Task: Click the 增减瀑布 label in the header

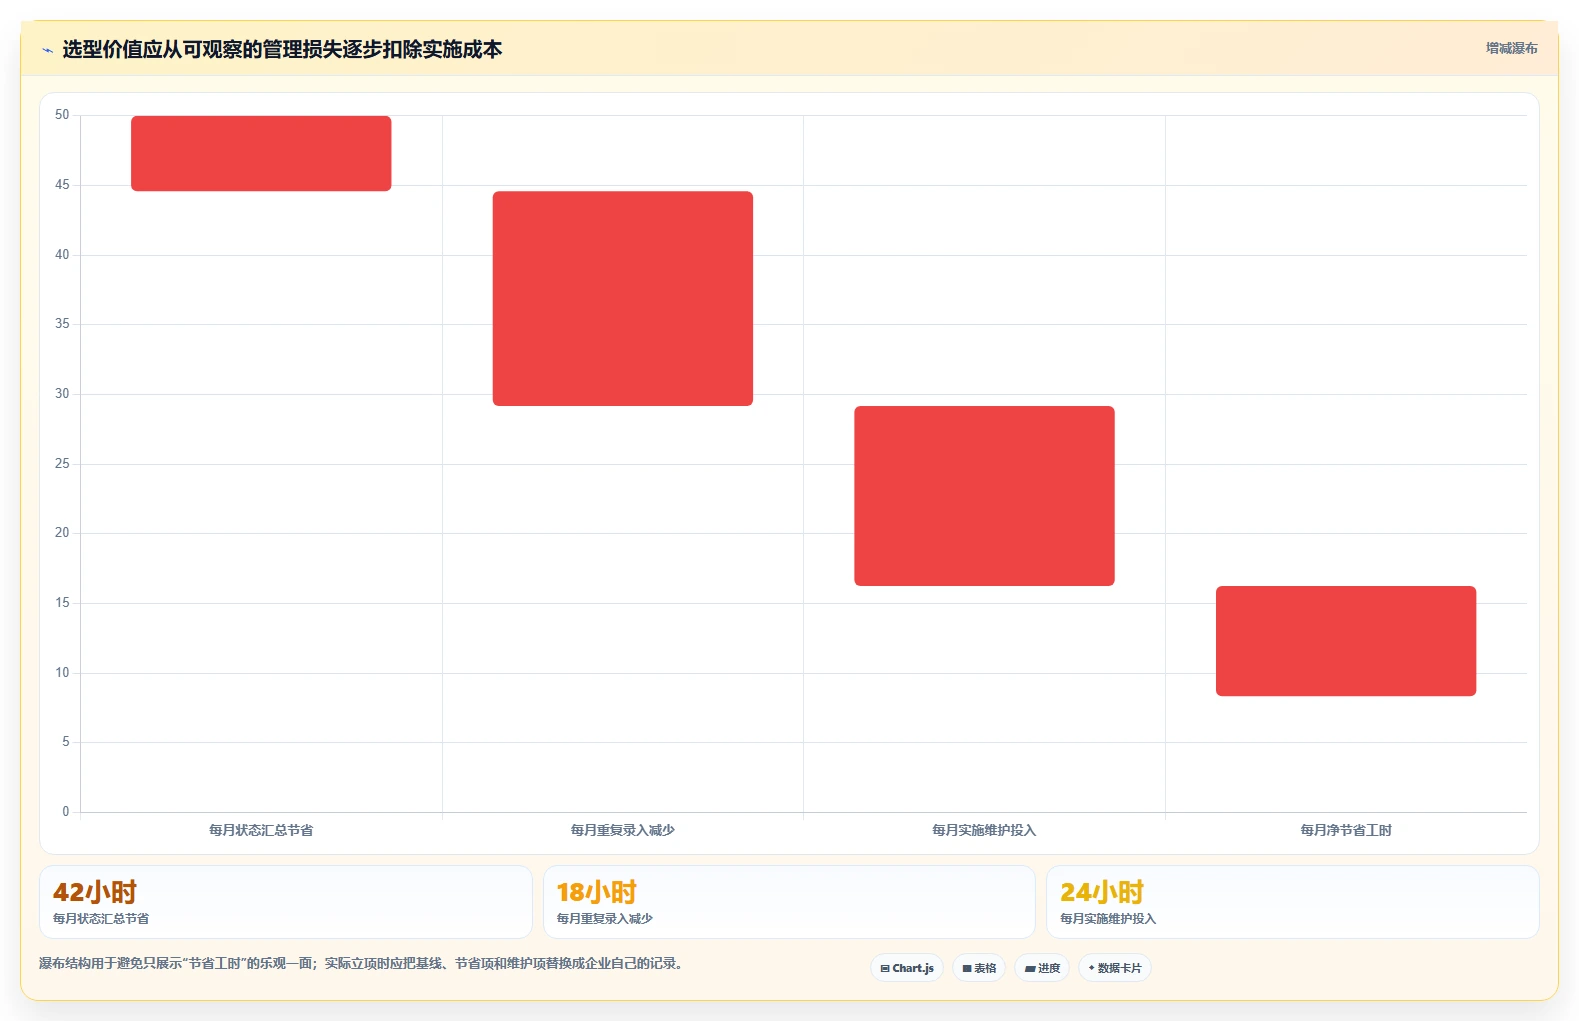Action: click(x=1511, y=48)
